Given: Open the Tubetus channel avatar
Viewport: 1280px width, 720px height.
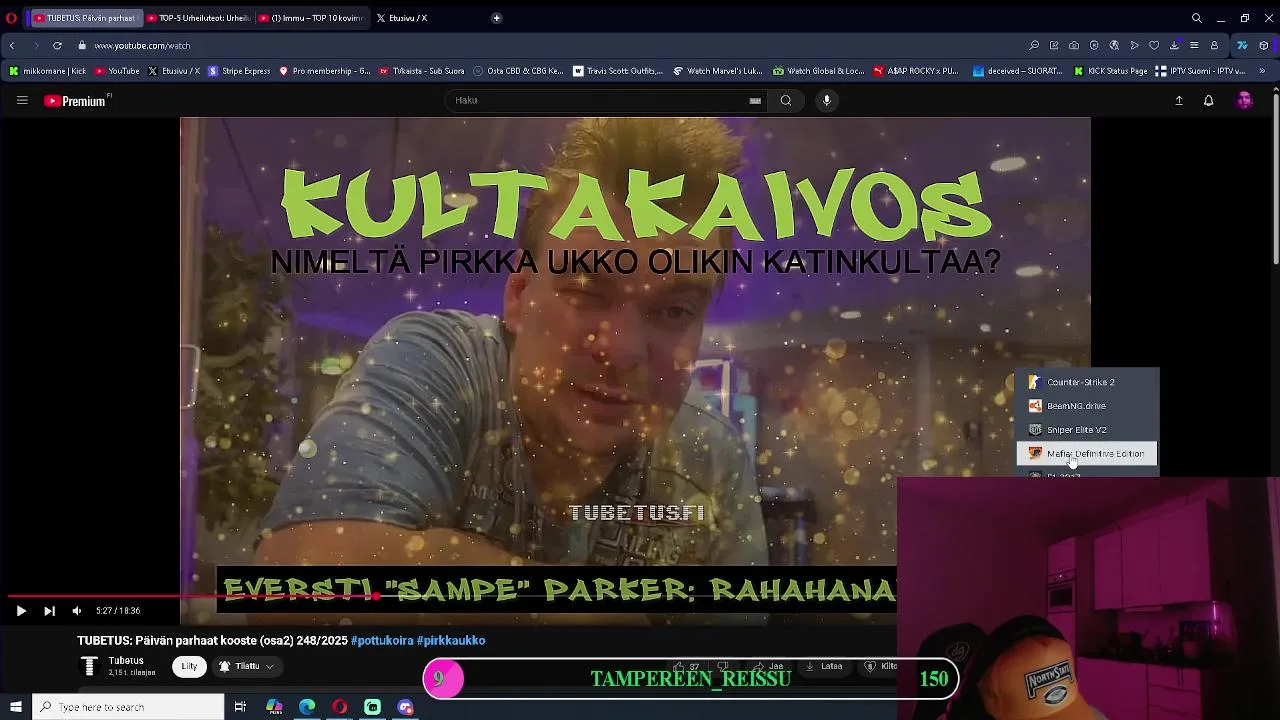Looking at the screenshot, I should [x=89, y=666].
